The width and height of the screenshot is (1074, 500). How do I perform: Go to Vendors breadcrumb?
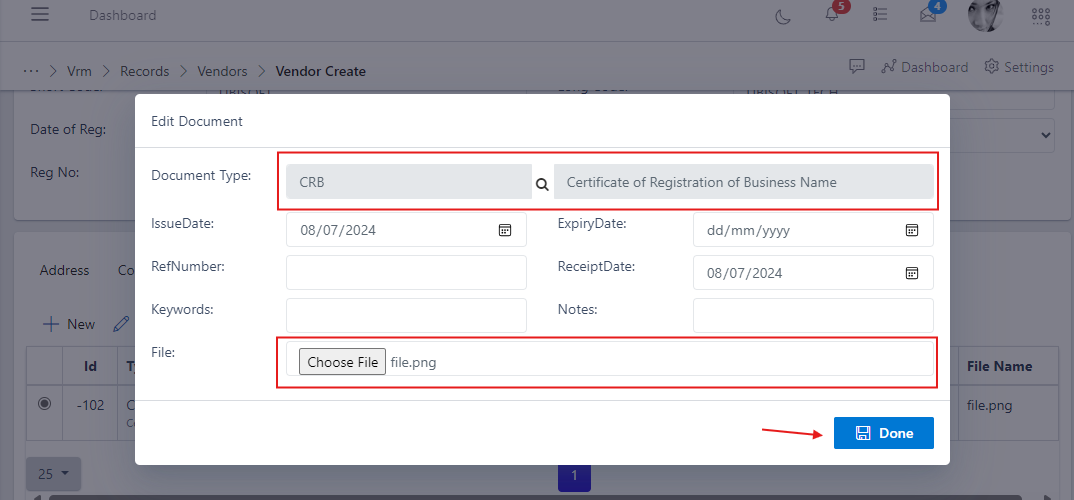pyautogui.click(x=223, y=71)
